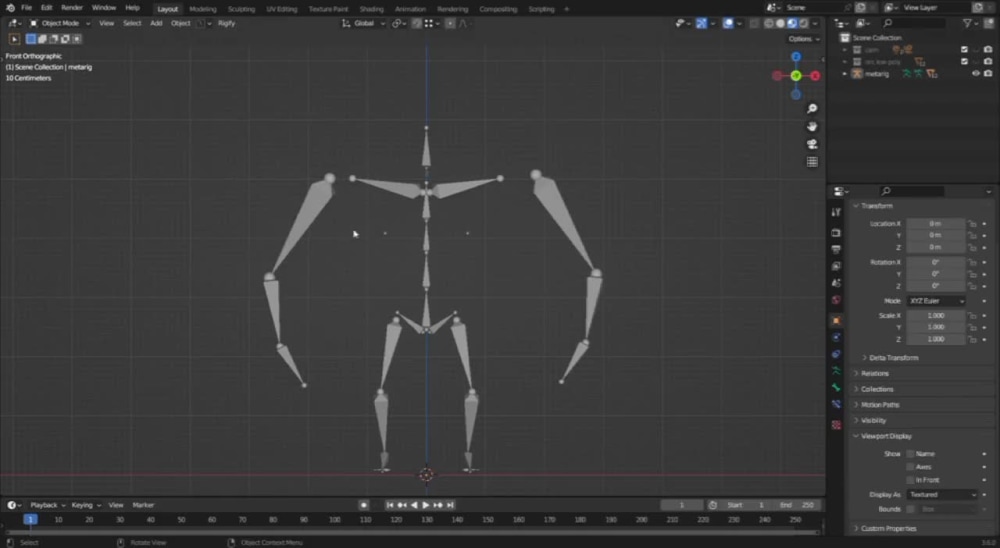Open the Physics properties tab icon

point(836,337)
